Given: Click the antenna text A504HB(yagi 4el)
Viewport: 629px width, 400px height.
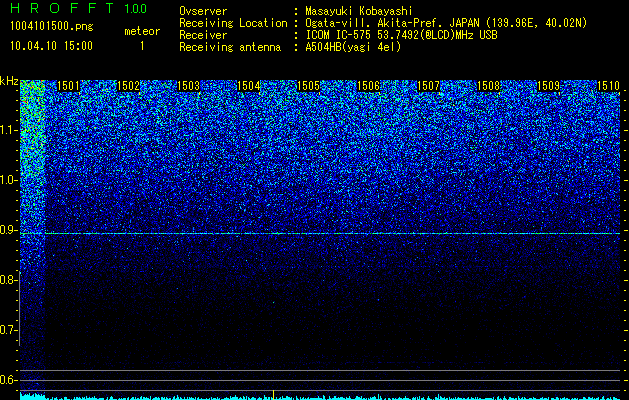Looking at the screenshot, I should point(353,47).
